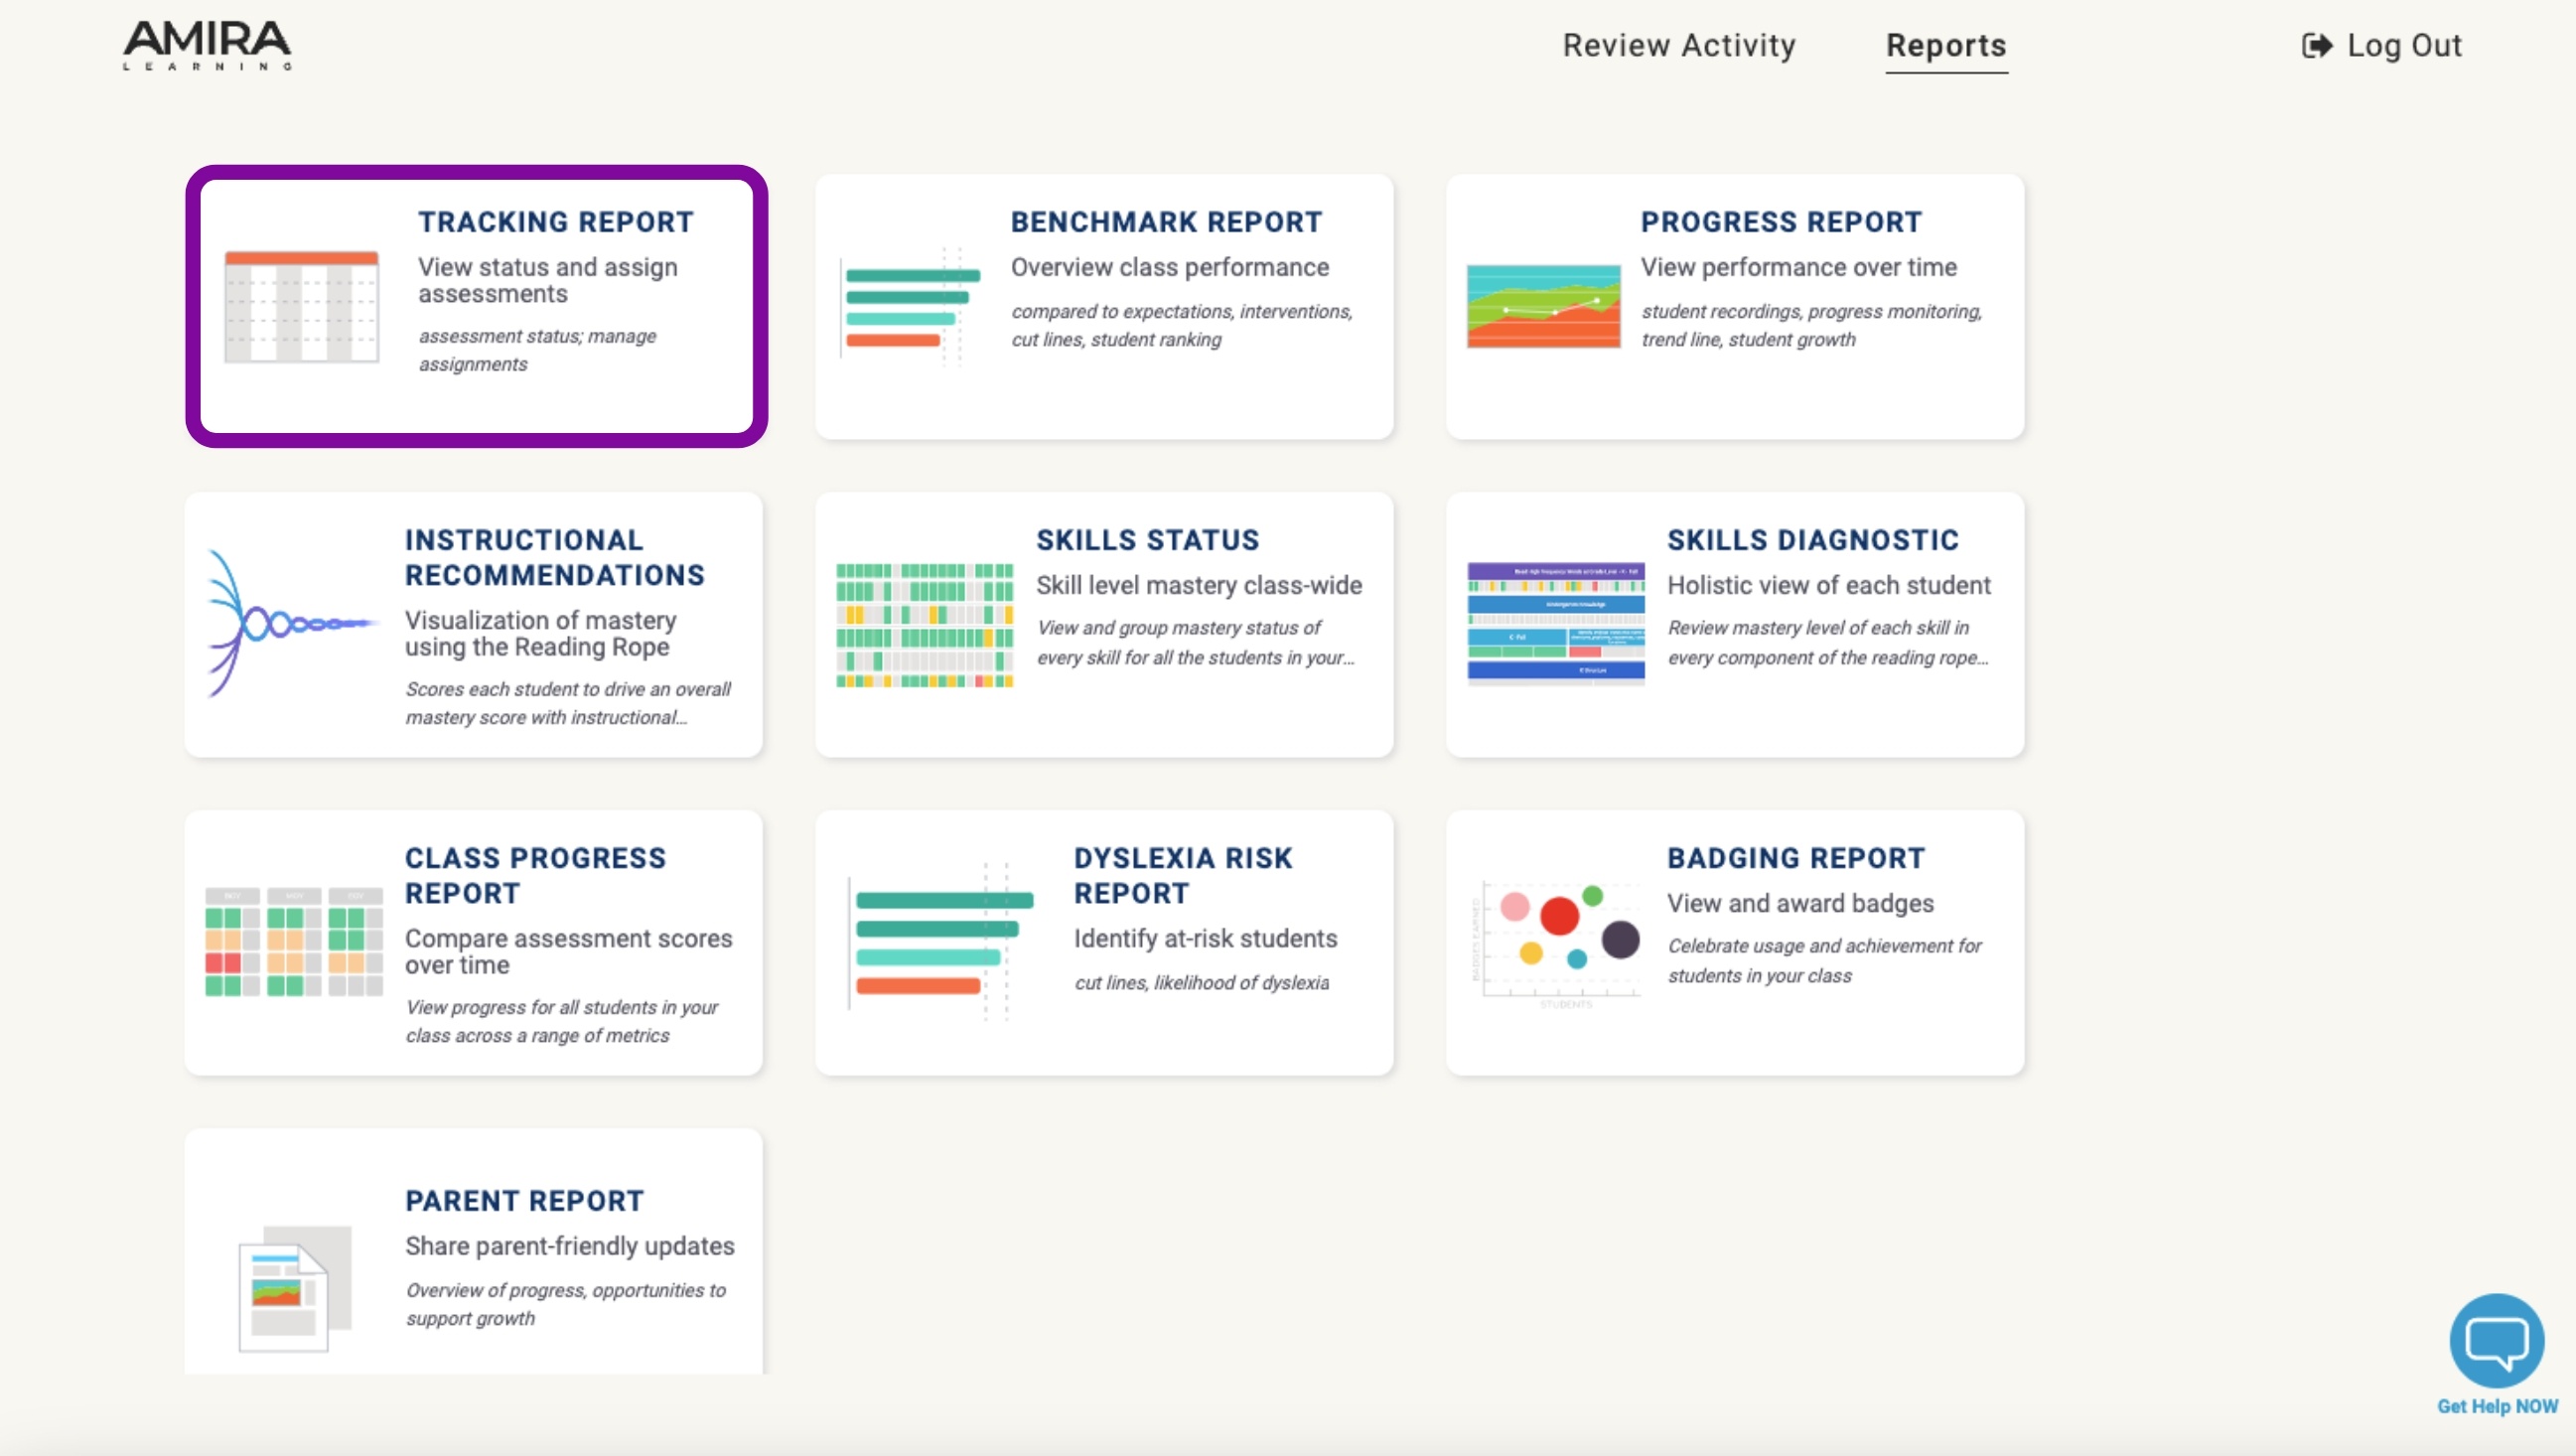The image size is (2576, 1456).
Task: Click the Benchmark Report bar chart icon
Action: tap(910, 306)
